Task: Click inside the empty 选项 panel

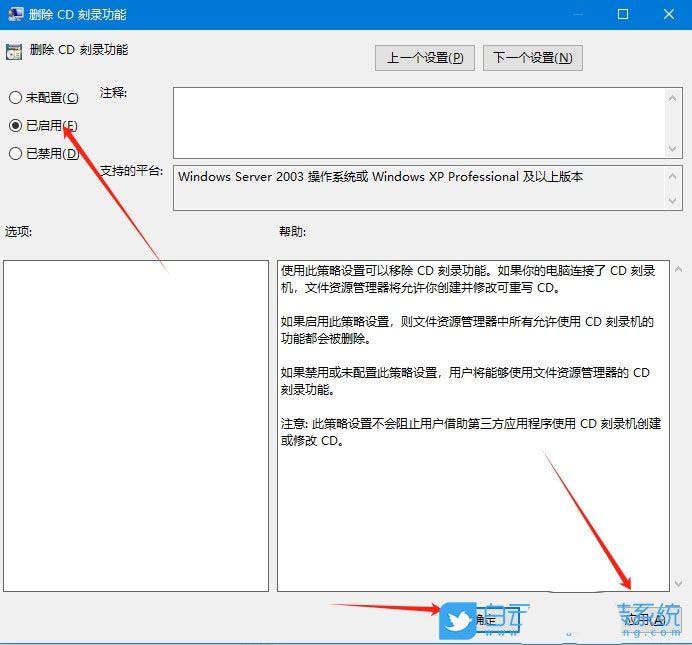Action: [x=135, y=425]
